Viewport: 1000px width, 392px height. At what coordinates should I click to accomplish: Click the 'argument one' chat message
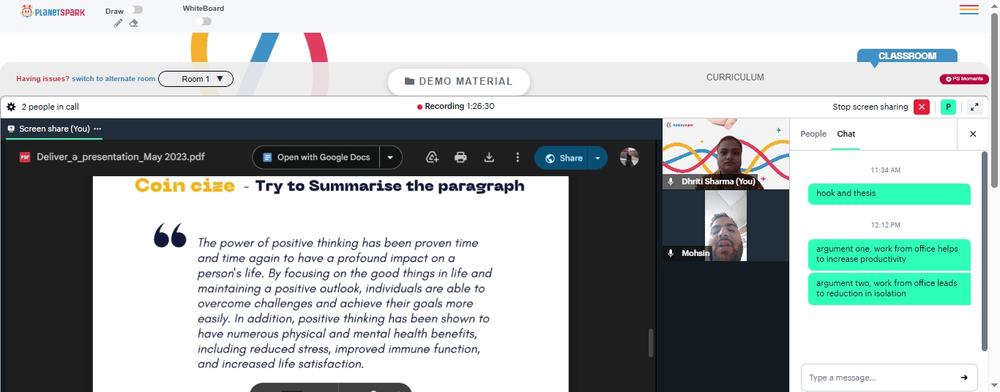pyautogui.click(x=889, y=254)
